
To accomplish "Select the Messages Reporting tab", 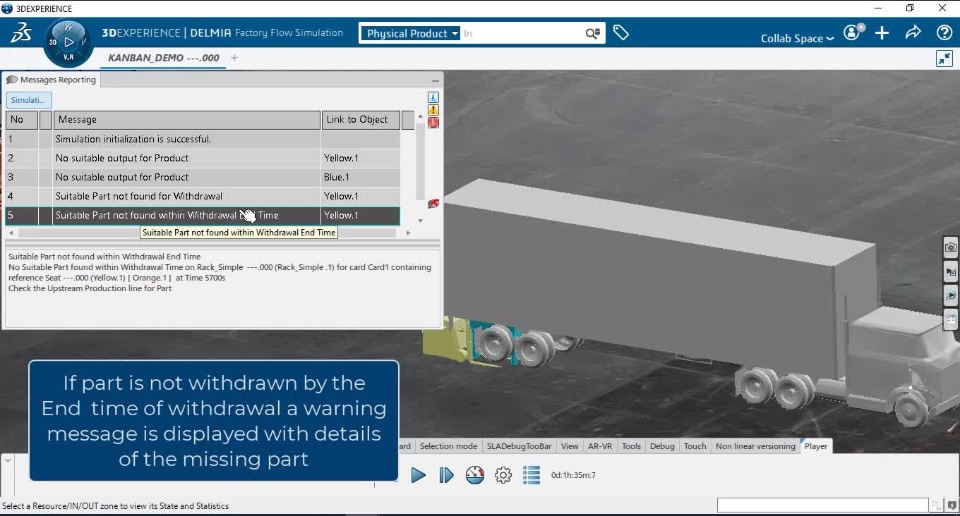I will (x=51, y=80).
